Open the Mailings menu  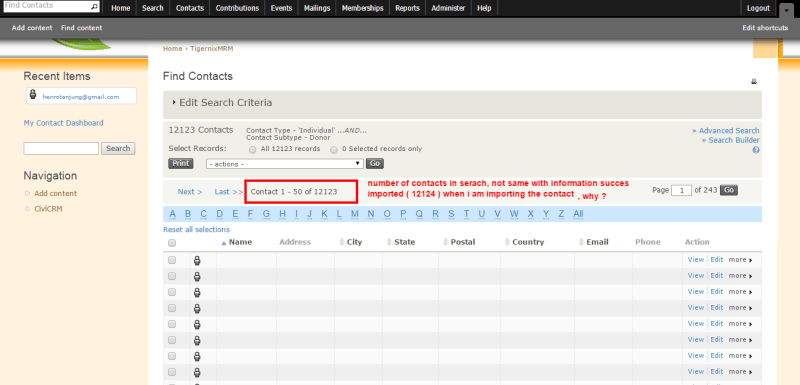[317, 8]
